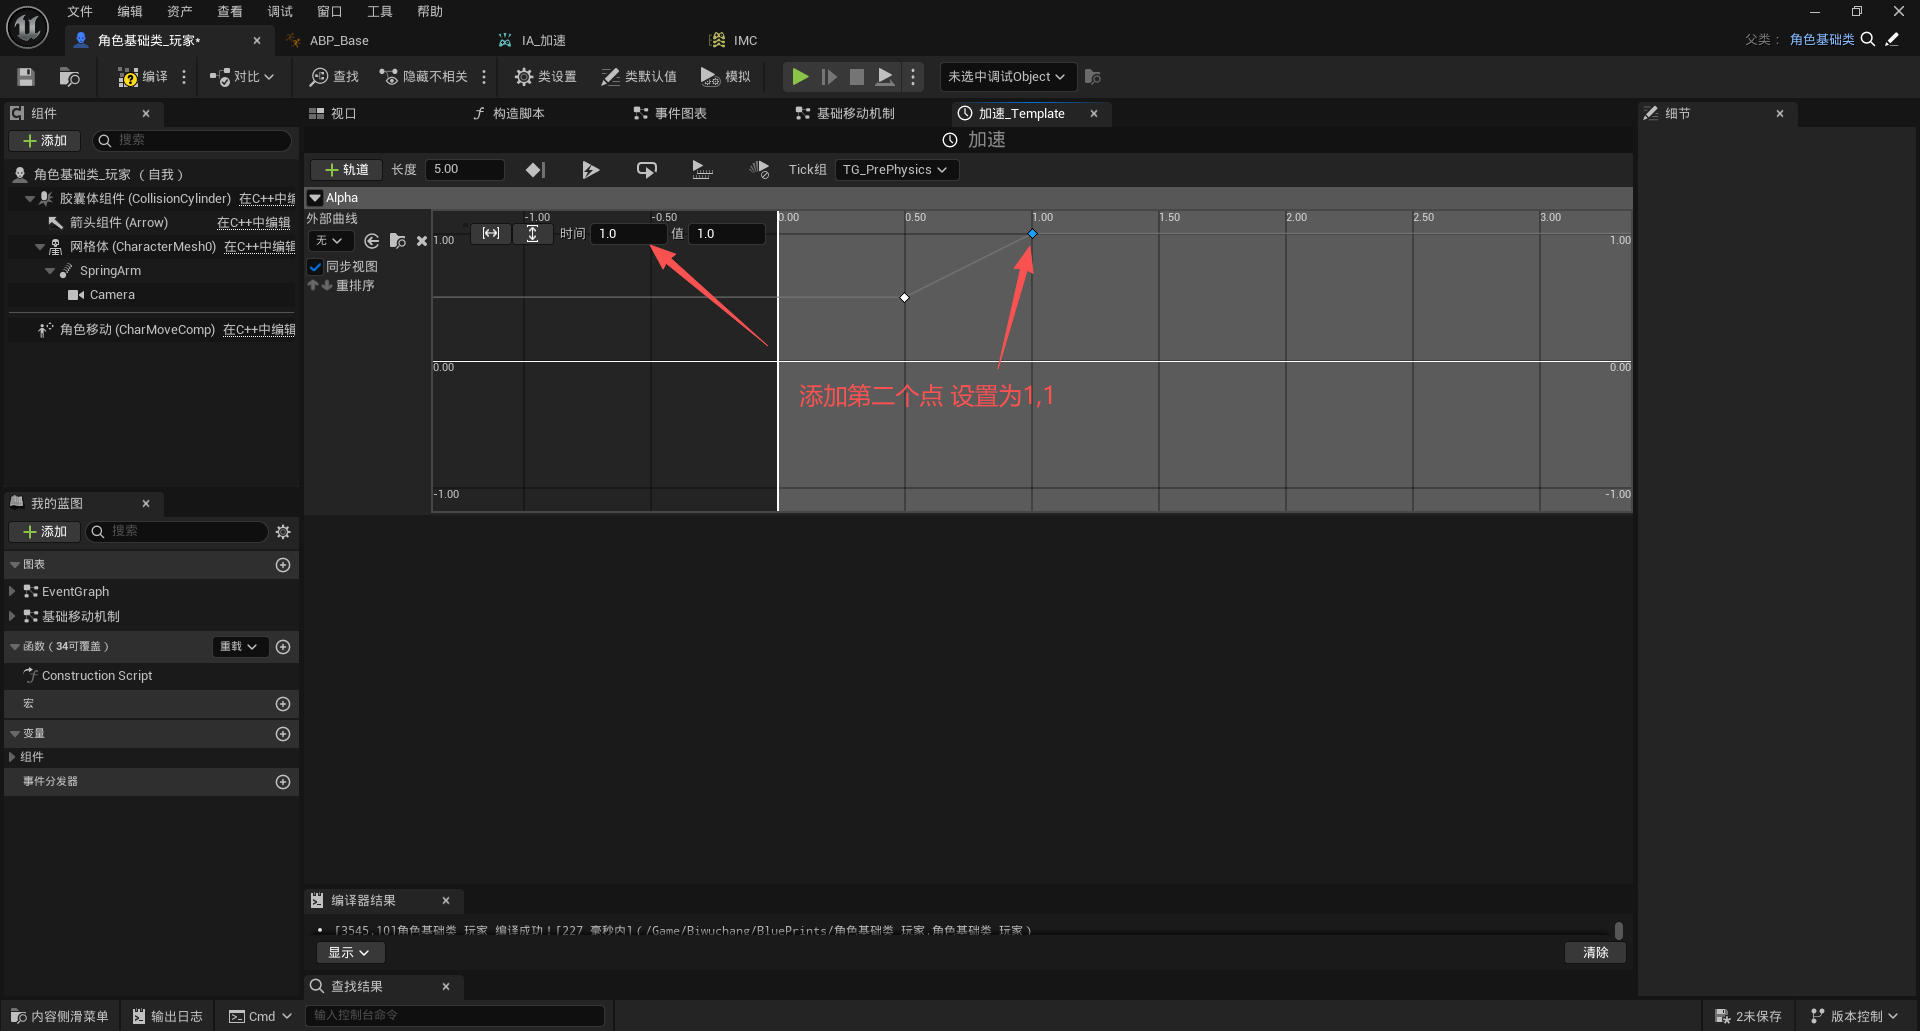Open the 编辑 menu

(130, 12)
